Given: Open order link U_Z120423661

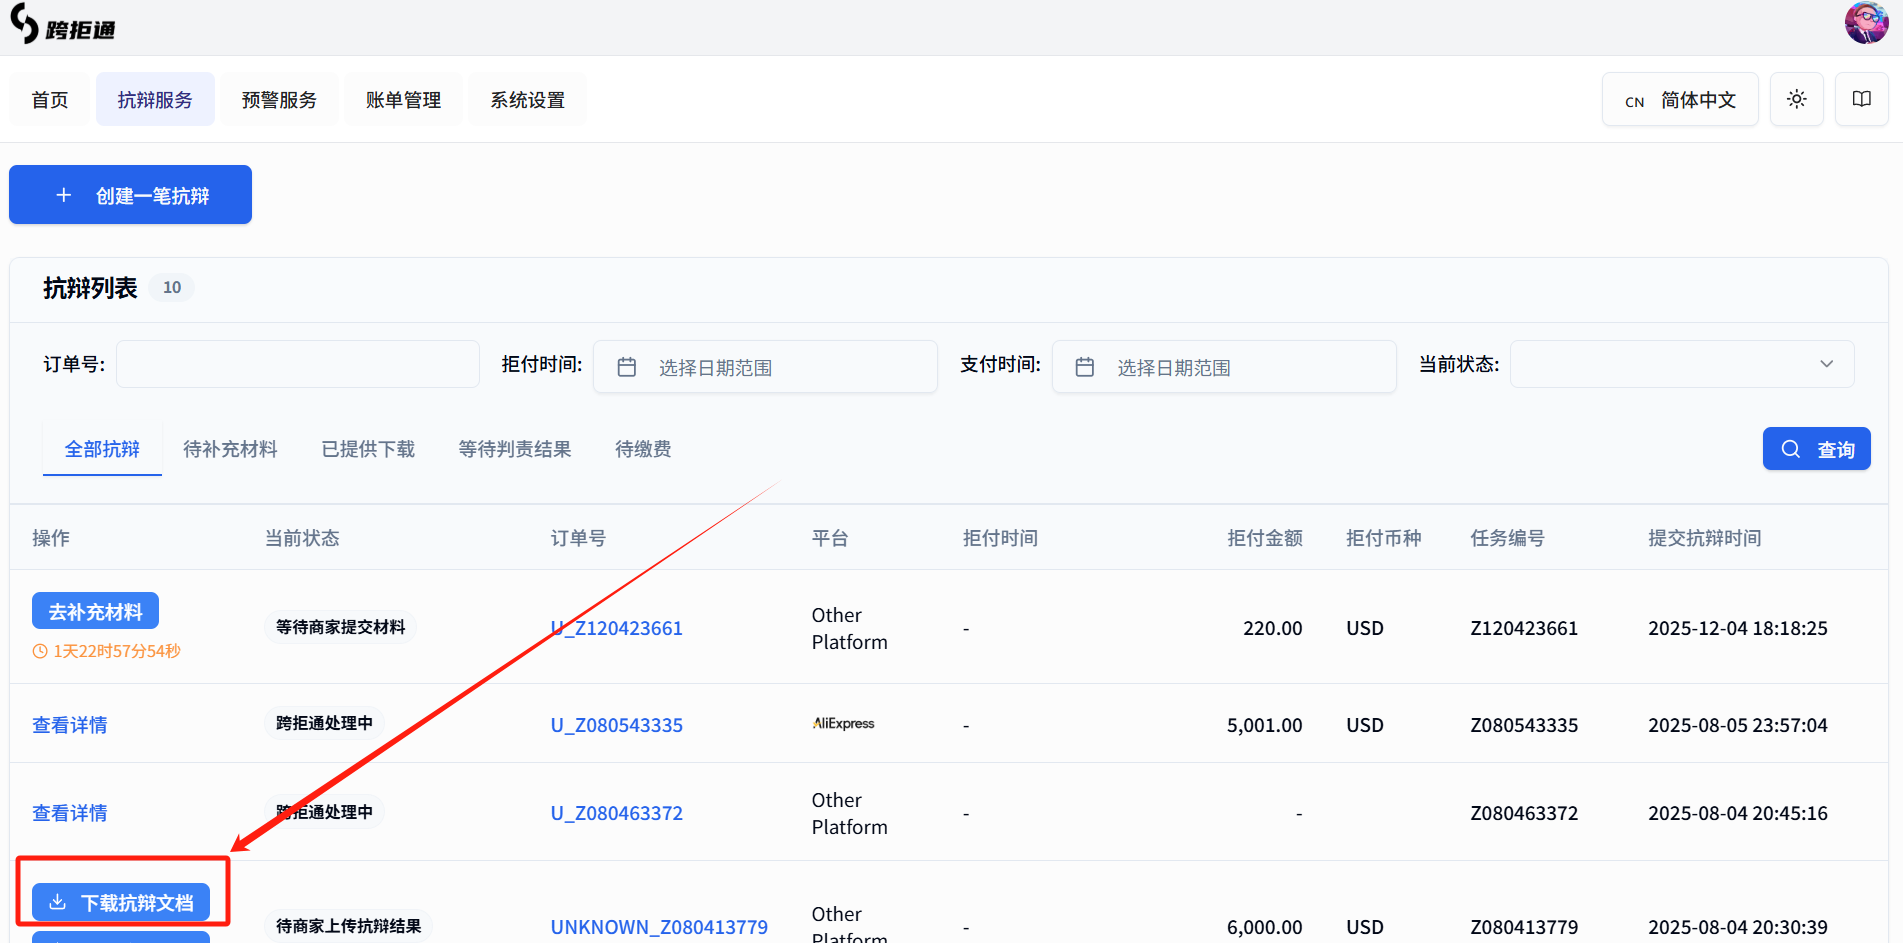Looking at the screenshot, I should [x=617, y=628].
